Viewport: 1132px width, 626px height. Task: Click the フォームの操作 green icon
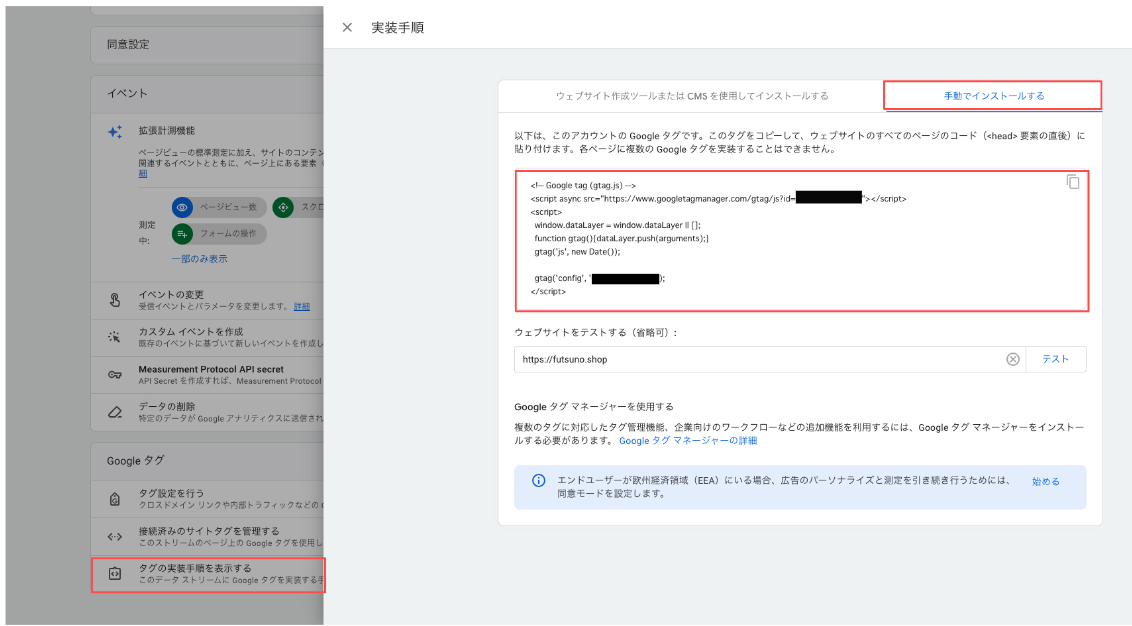pos(182,234)
